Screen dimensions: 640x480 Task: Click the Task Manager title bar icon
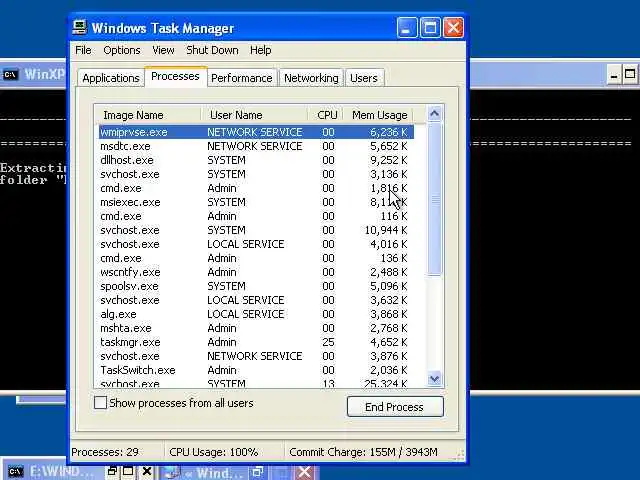[80, 28]
